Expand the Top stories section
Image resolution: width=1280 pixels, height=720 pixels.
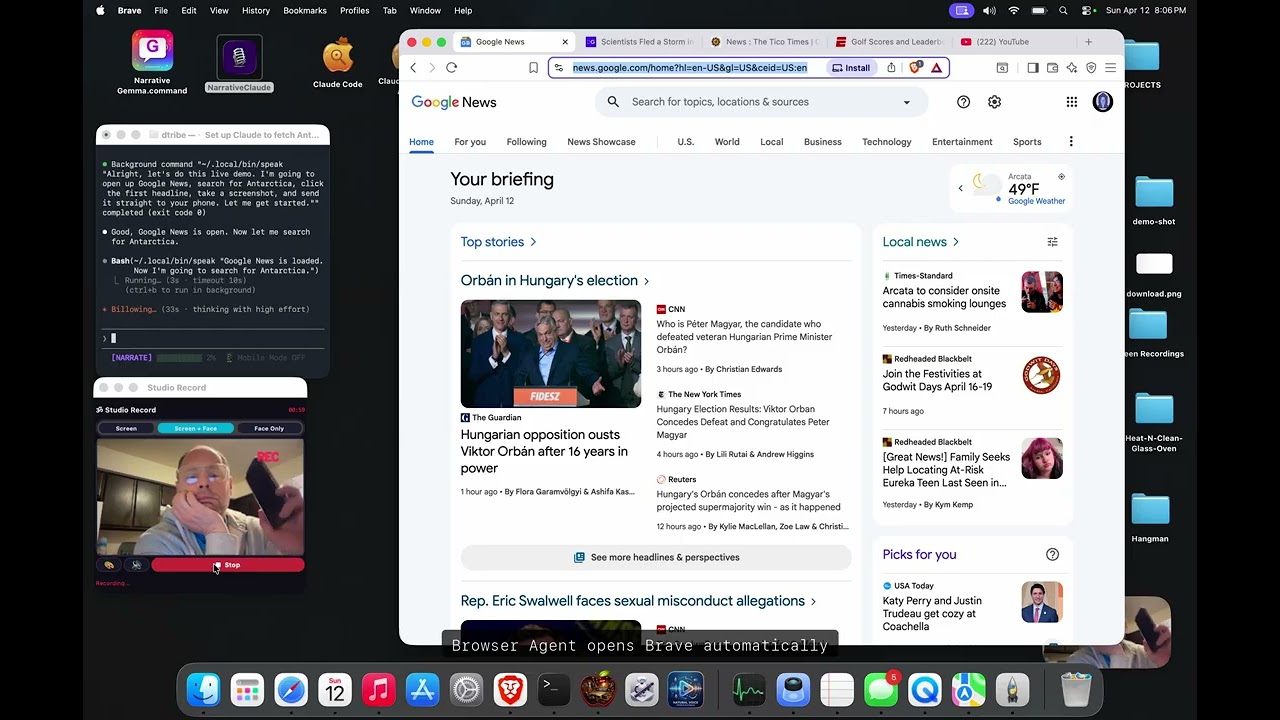pos(498,242)
